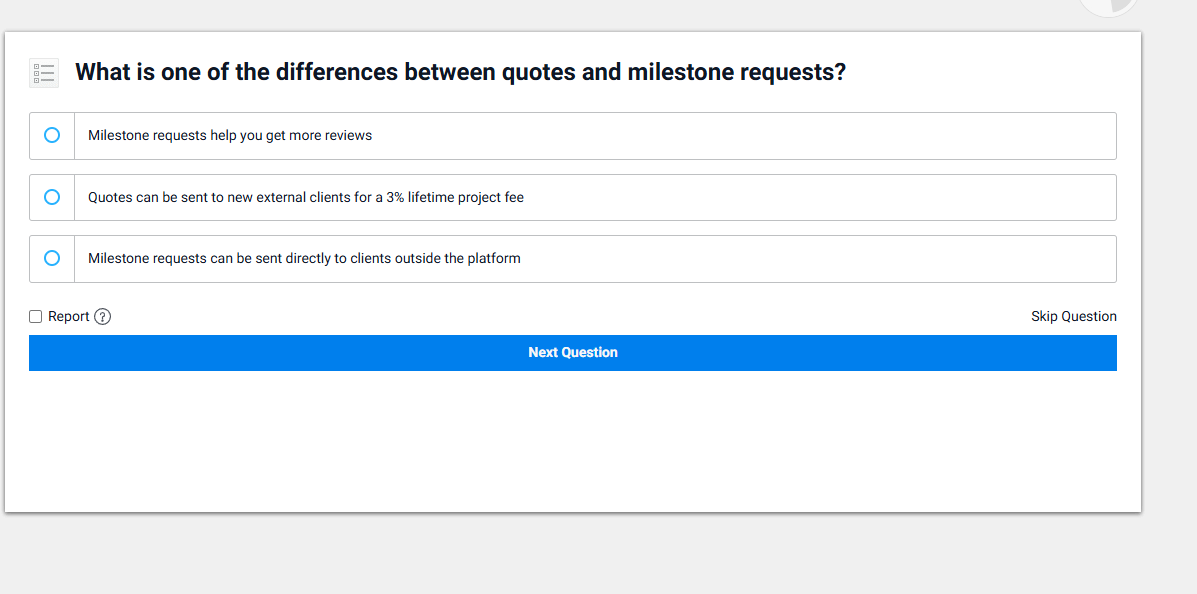Image resolution: width=1197 pixels, height=594 pixels.
Task: Click the answer text starting 'Quotes can be sent'
Action: click(x=306, y=198)
